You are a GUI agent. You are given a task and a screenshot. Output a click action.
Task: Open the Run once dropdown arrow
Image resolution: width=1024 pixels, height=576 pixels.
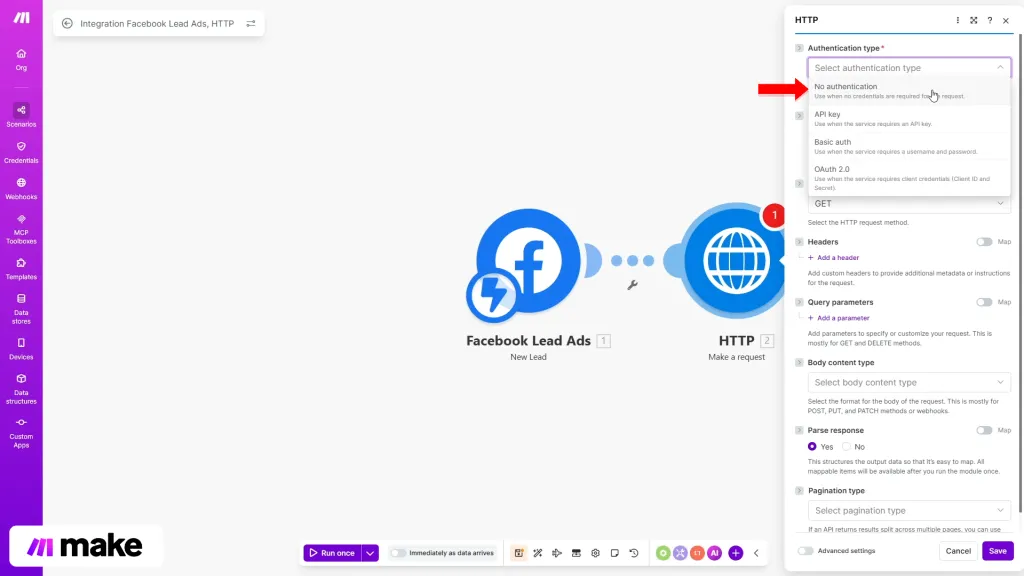tap(370, 553)
